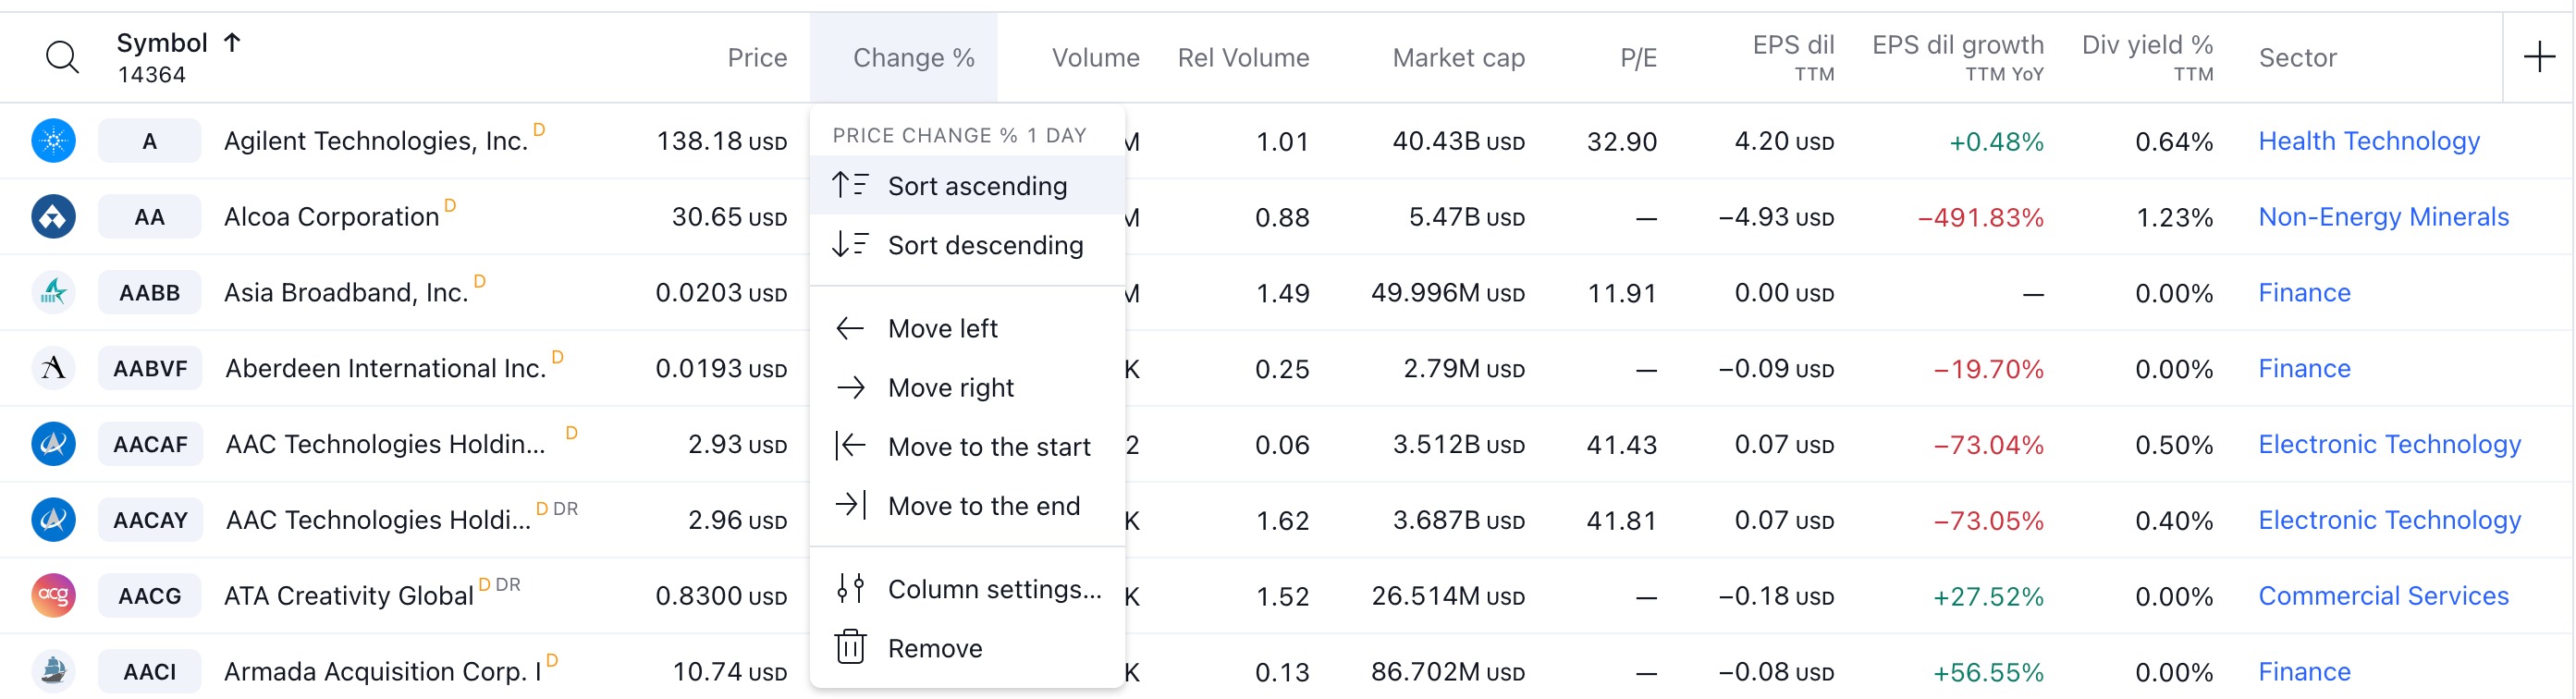Image resolution: width=2576 pixels, height=699 pixels.
Task: Click the Asia Broadband logo icon
Action: 54,293
